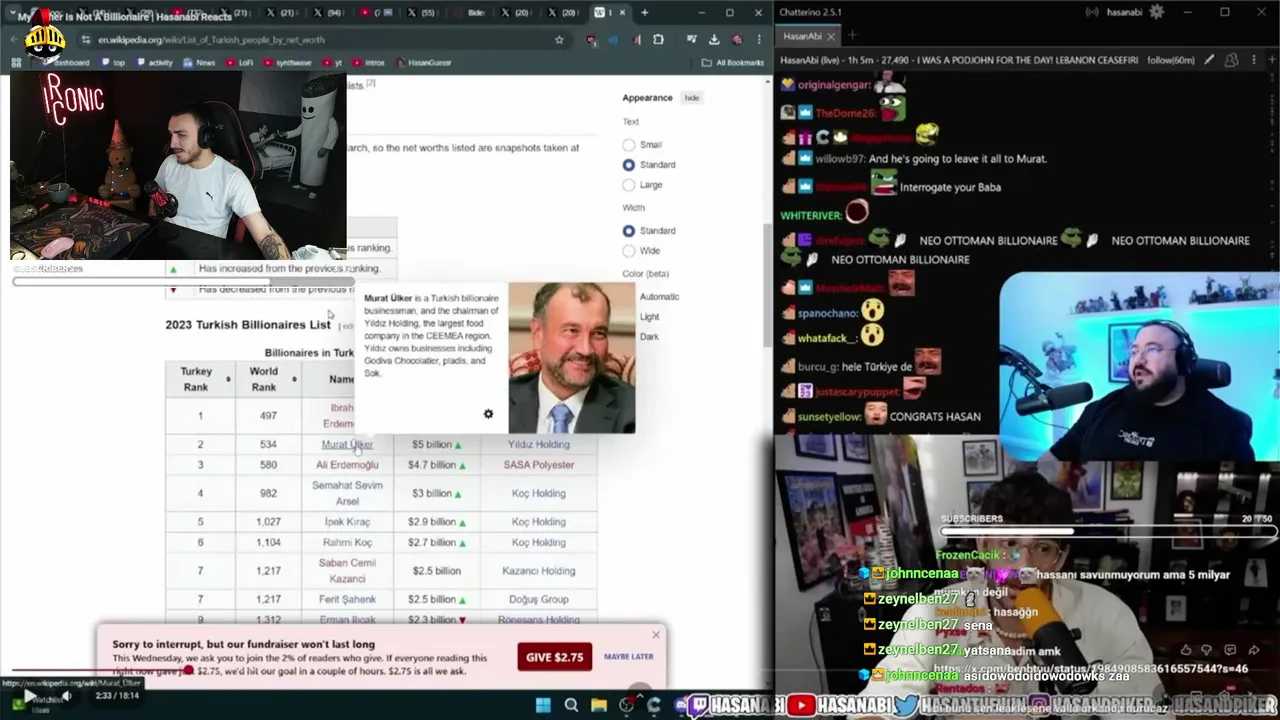Screen dimensions: 1280x720
Task: Open File Explorer from taskbar
Action: pyautogui.click(x=599, y=705)
